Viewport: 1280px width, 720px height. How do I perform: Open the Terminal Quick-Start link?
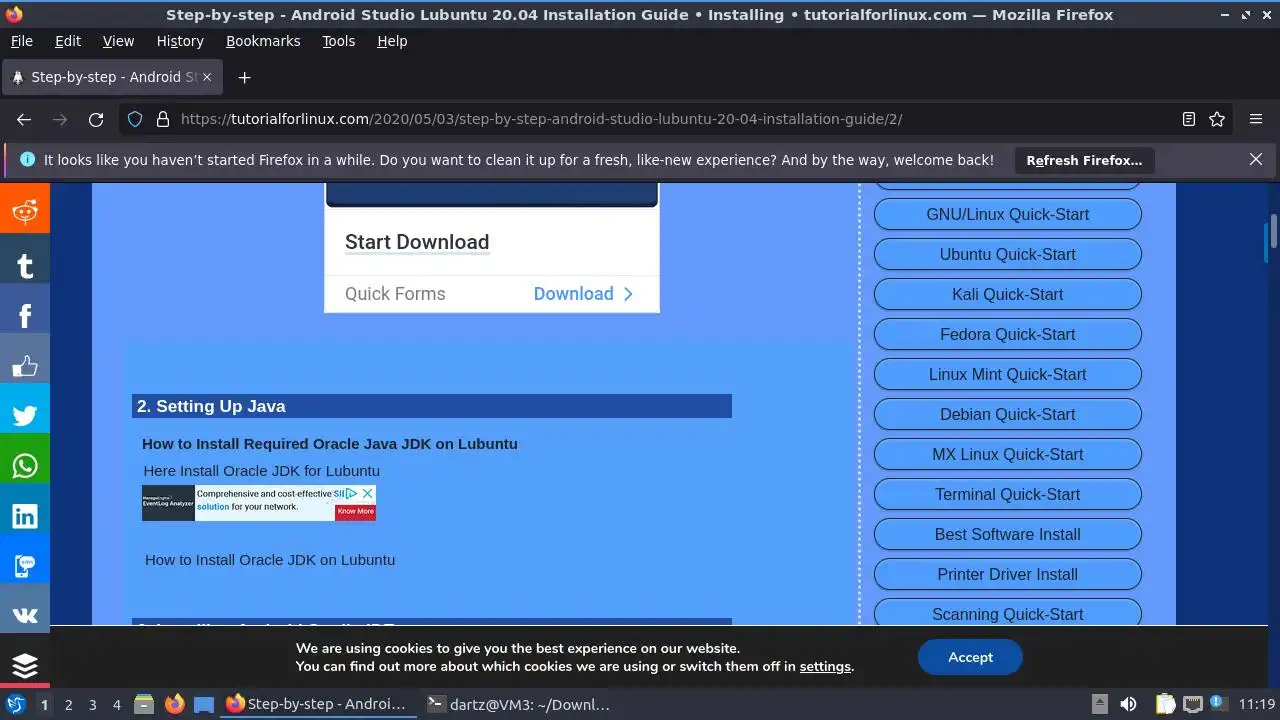coord(1007,494)
